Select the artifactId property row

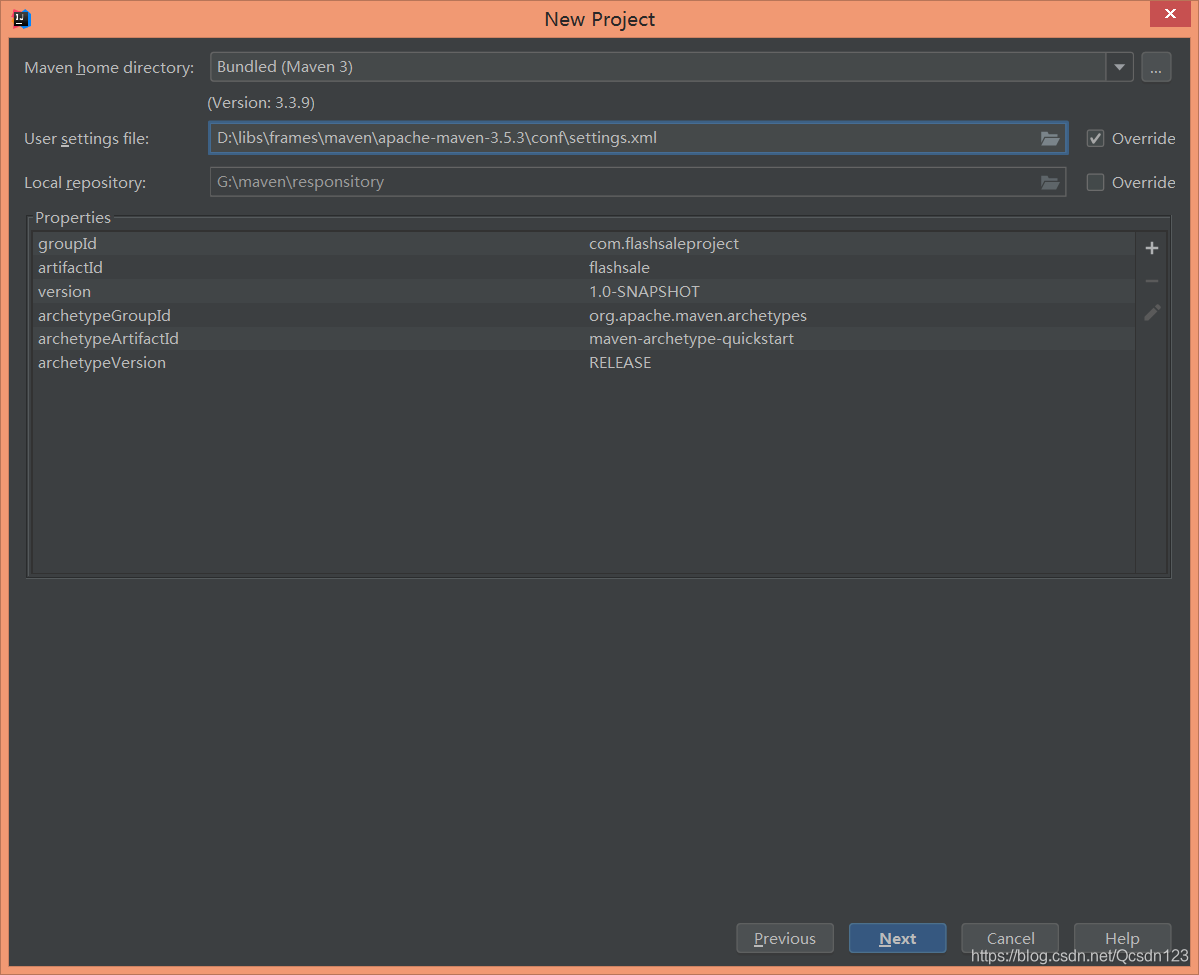(583, 268)
